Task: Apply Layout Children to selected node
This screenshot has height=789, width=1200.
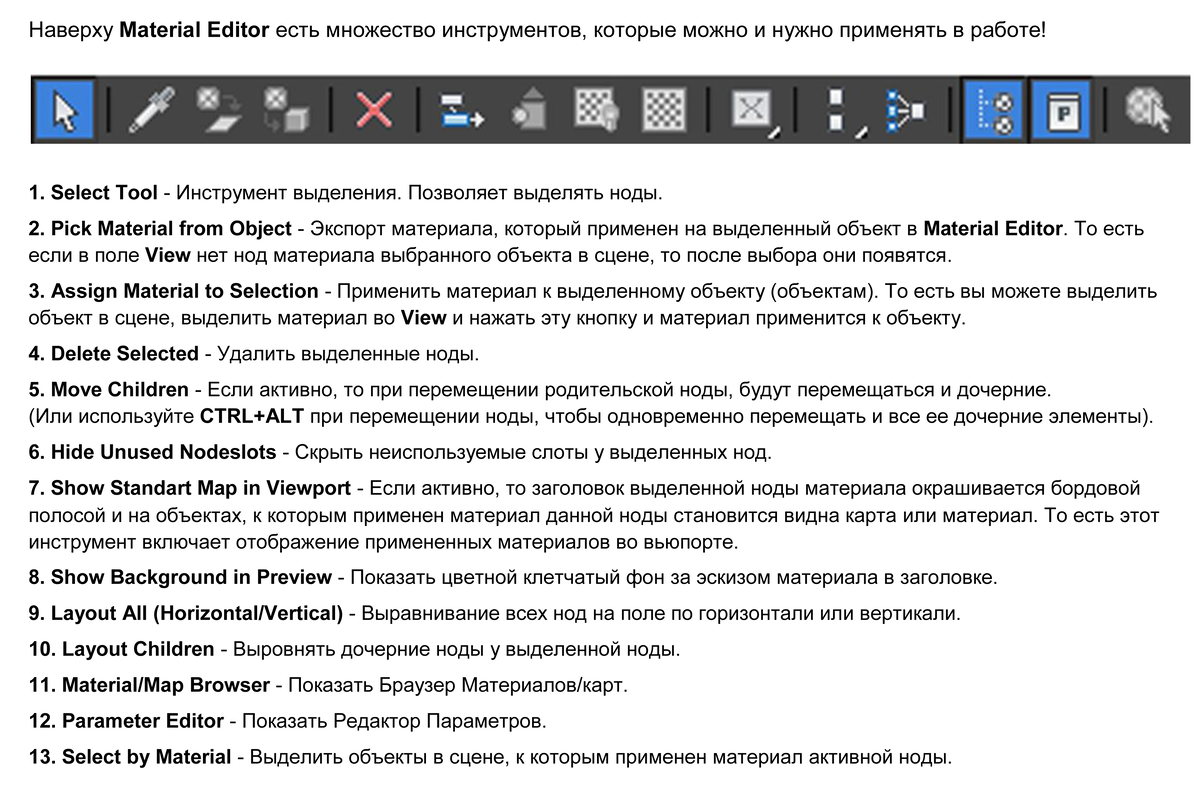Action: (905, 110)
